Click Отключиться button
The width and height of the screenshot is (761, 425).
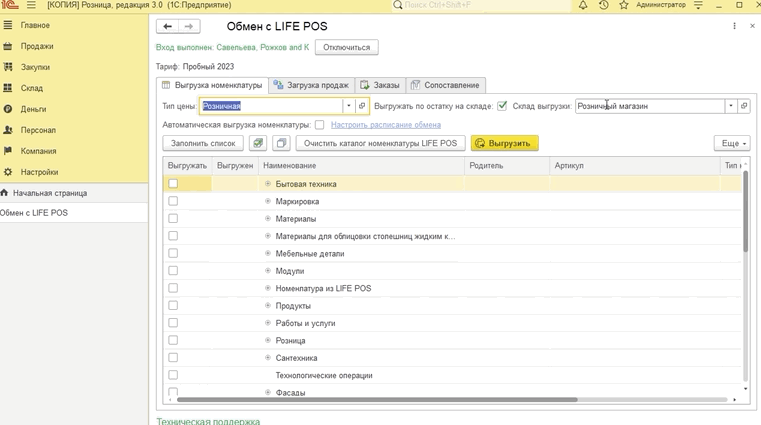pos(347,48)
